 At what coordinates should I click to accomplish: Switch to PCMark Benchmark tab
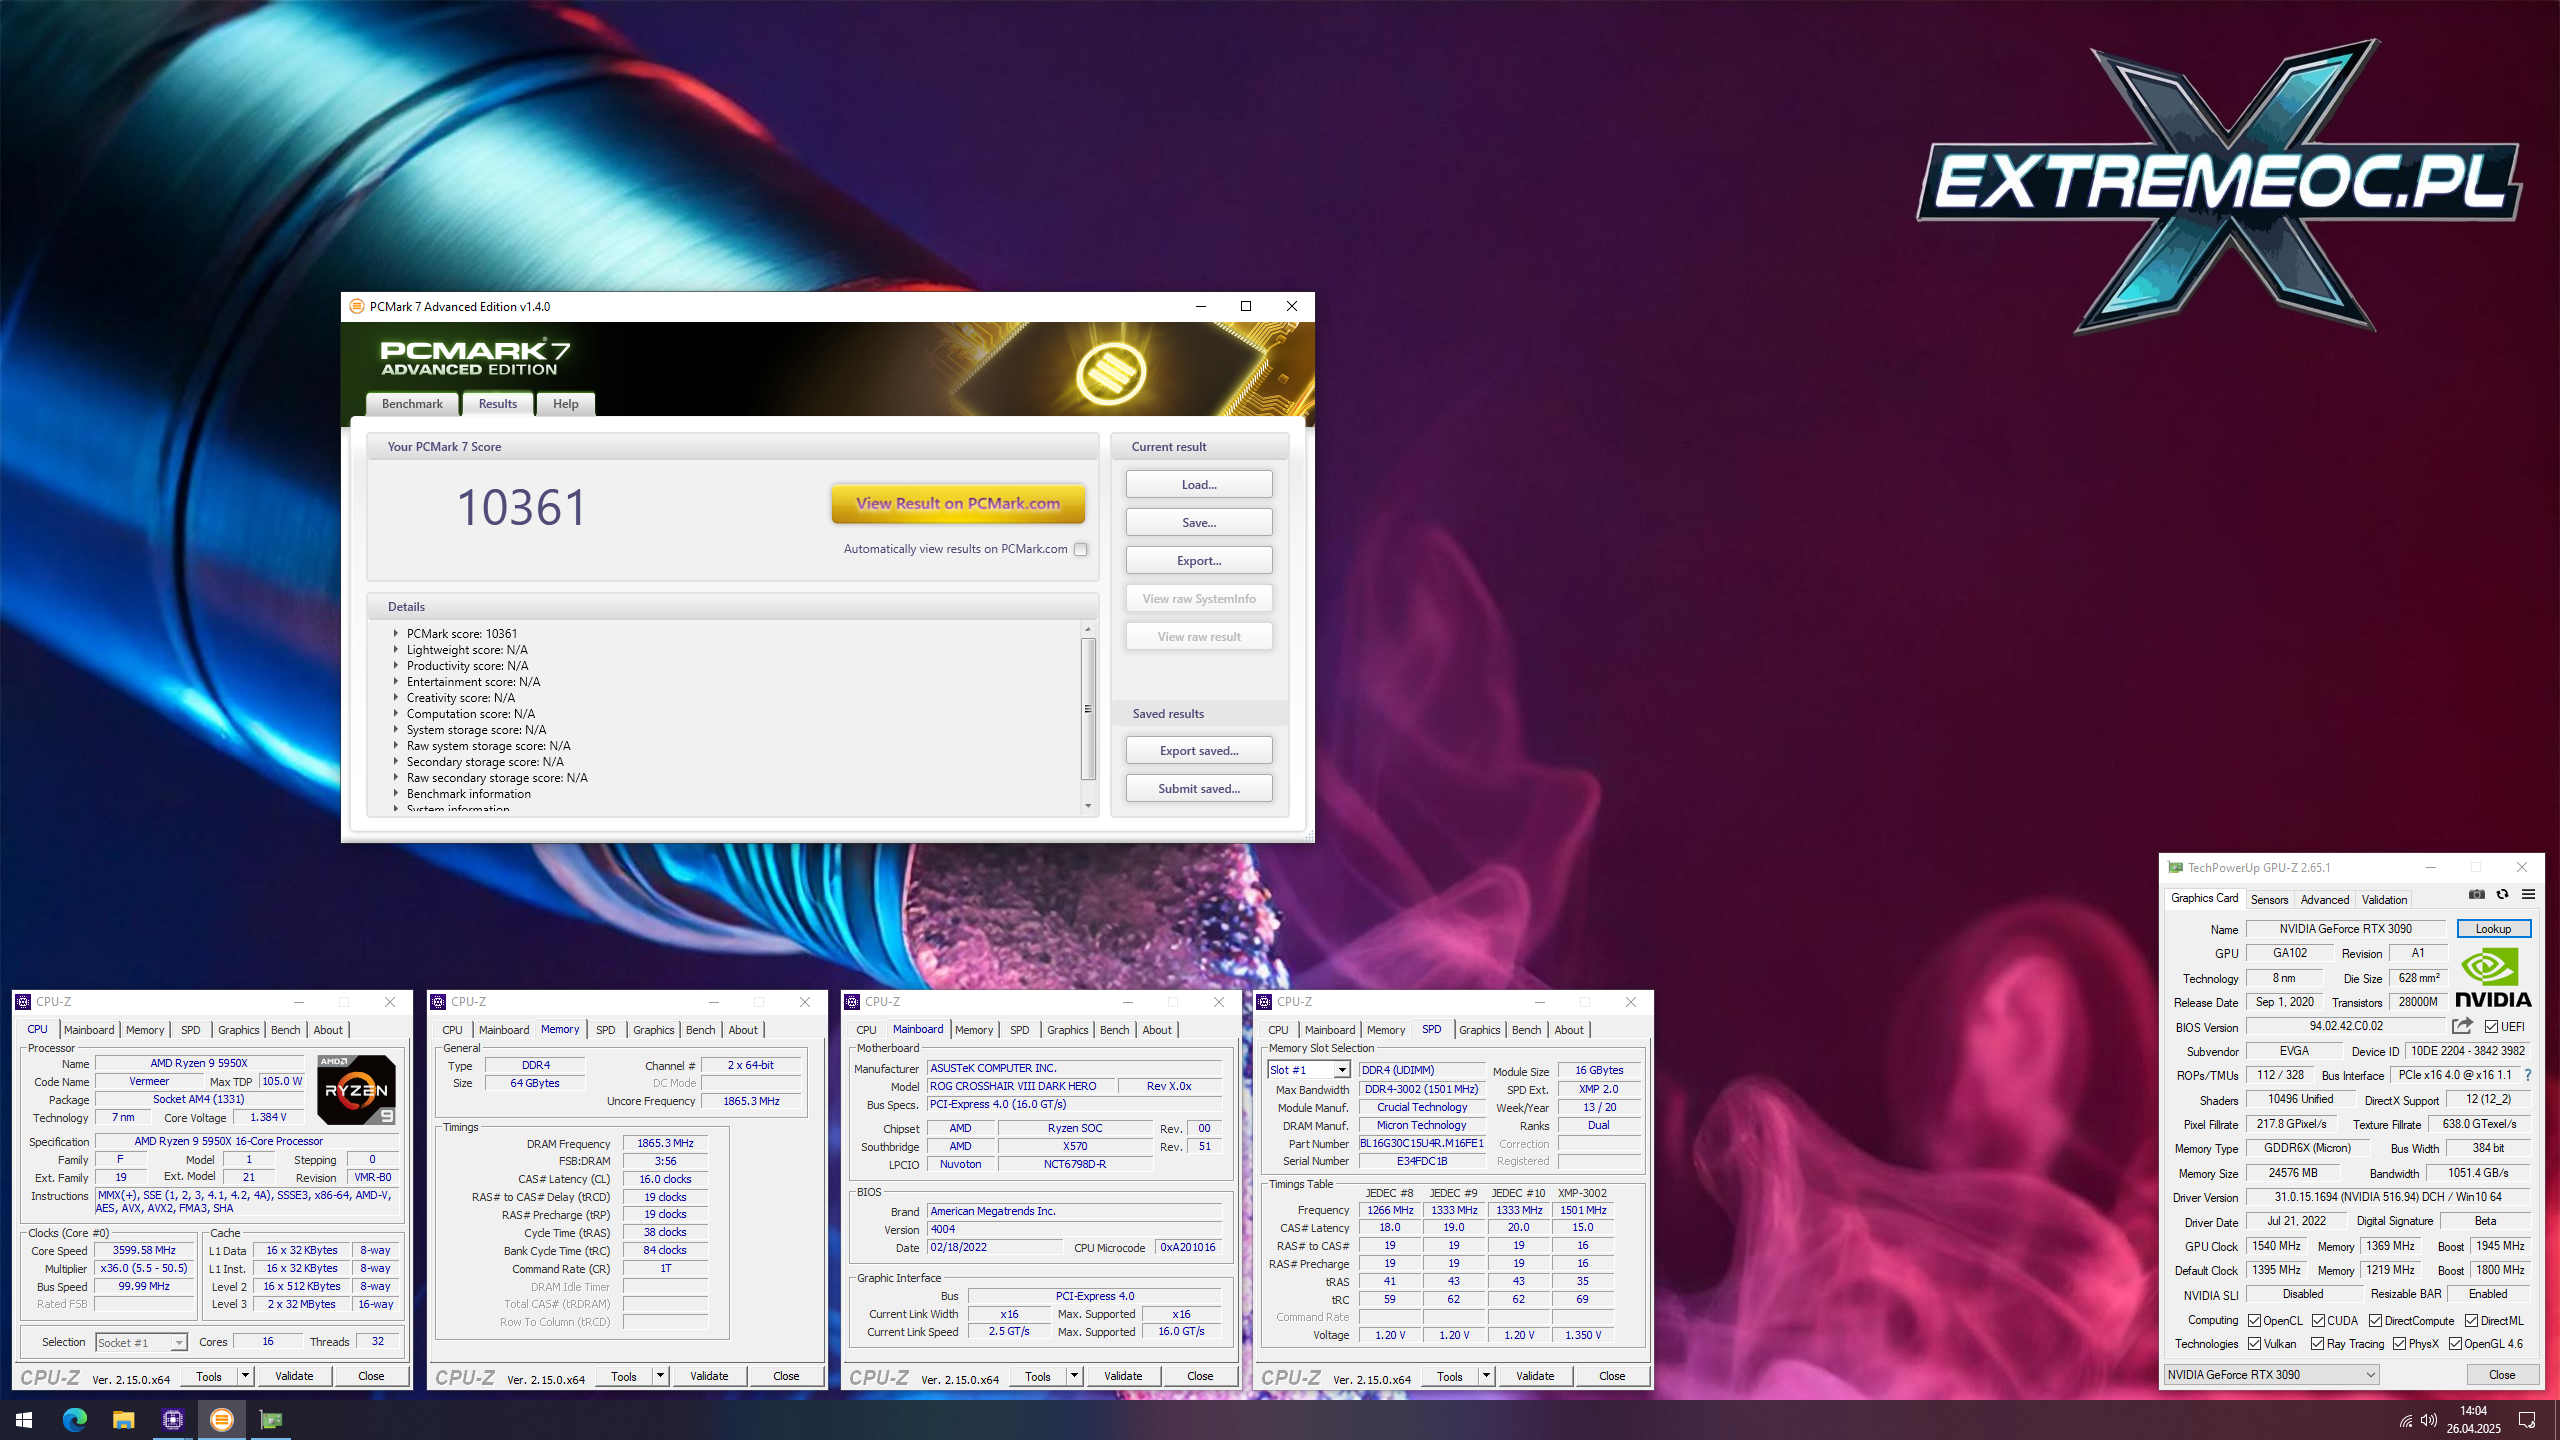[412, 404]
